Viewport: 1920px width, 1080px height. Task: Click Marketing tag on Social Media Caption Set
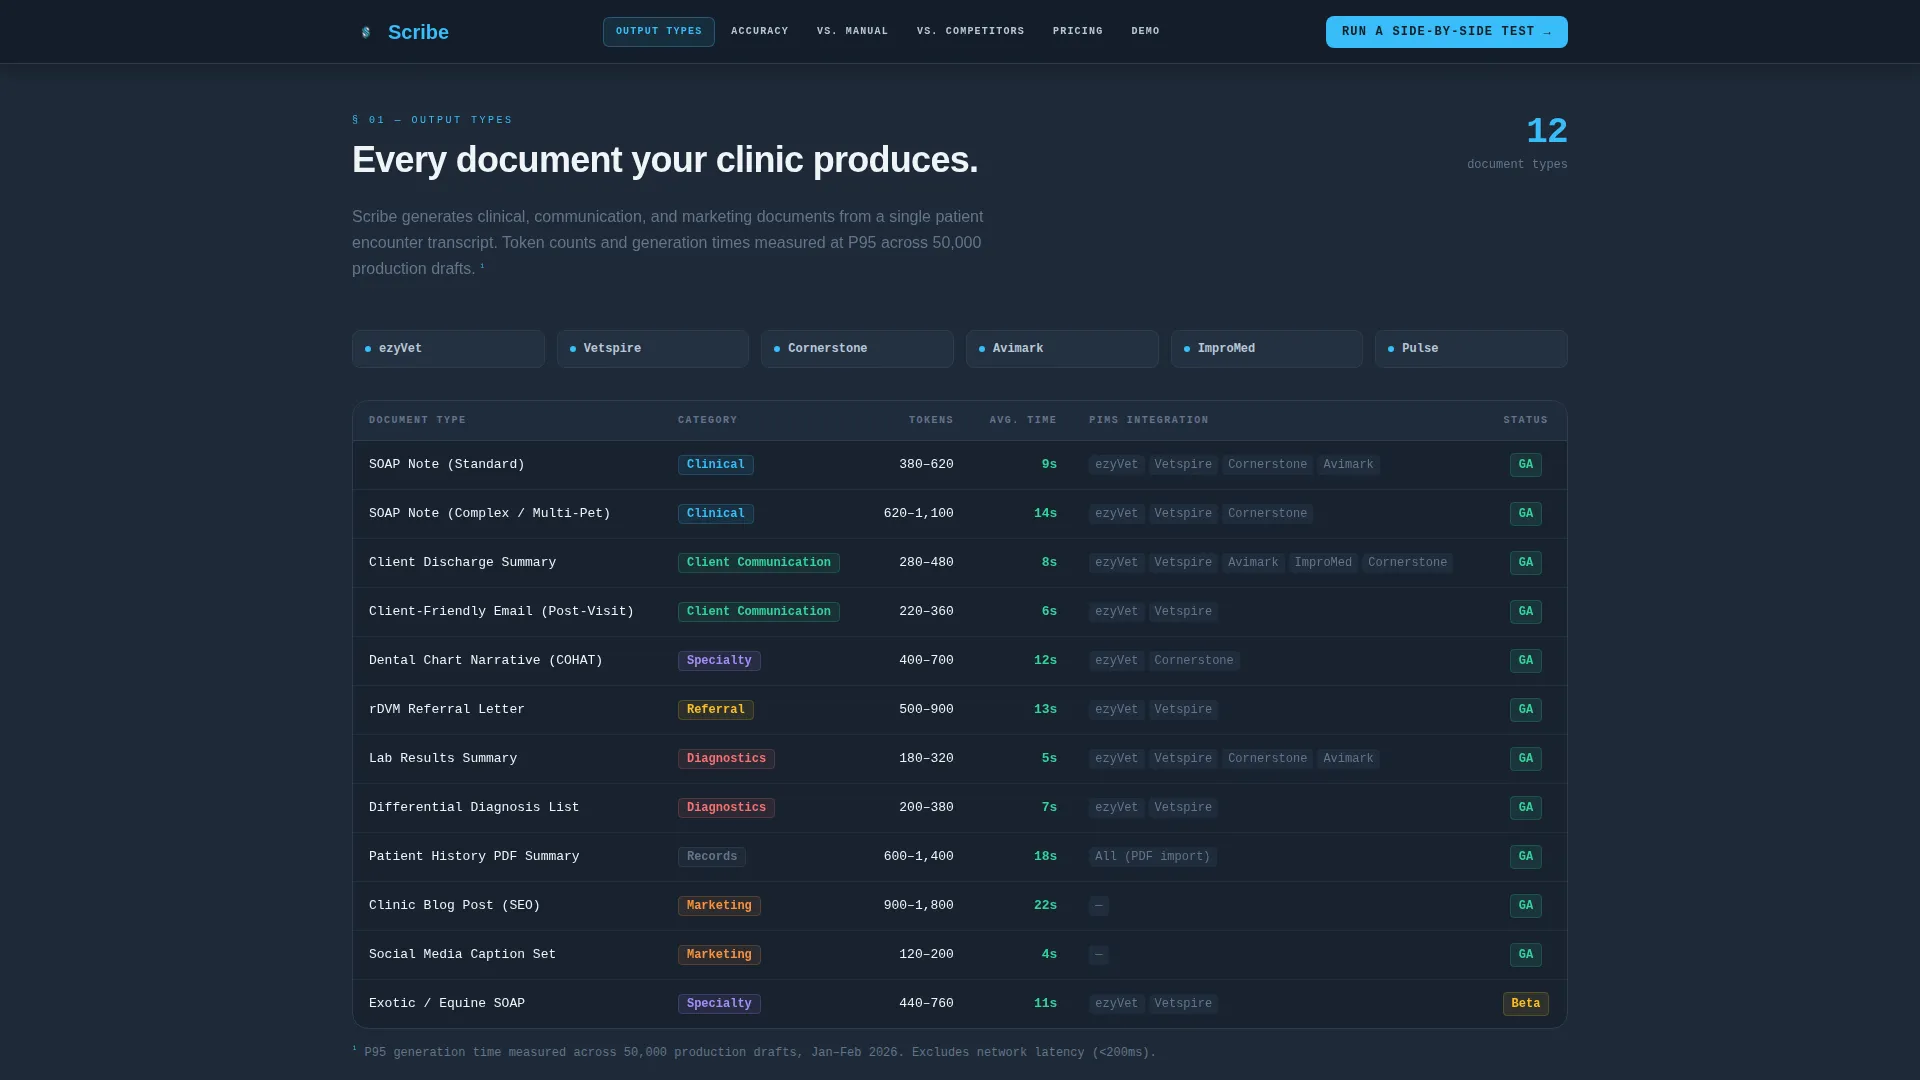coord(719,955)
